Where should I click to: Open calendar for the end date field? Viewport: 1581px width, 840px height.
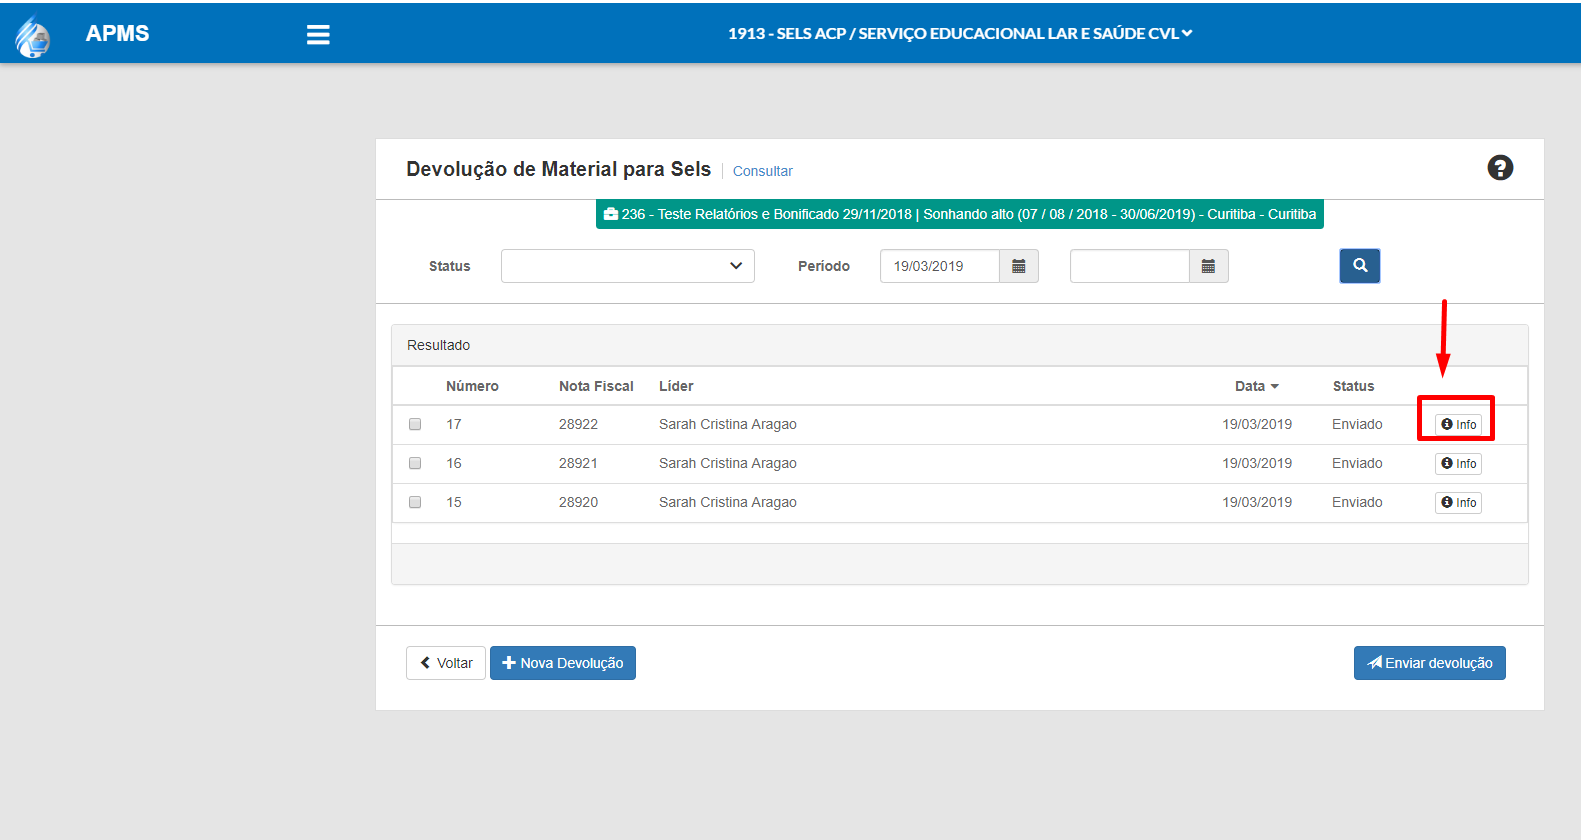(x=1208, y=266)
